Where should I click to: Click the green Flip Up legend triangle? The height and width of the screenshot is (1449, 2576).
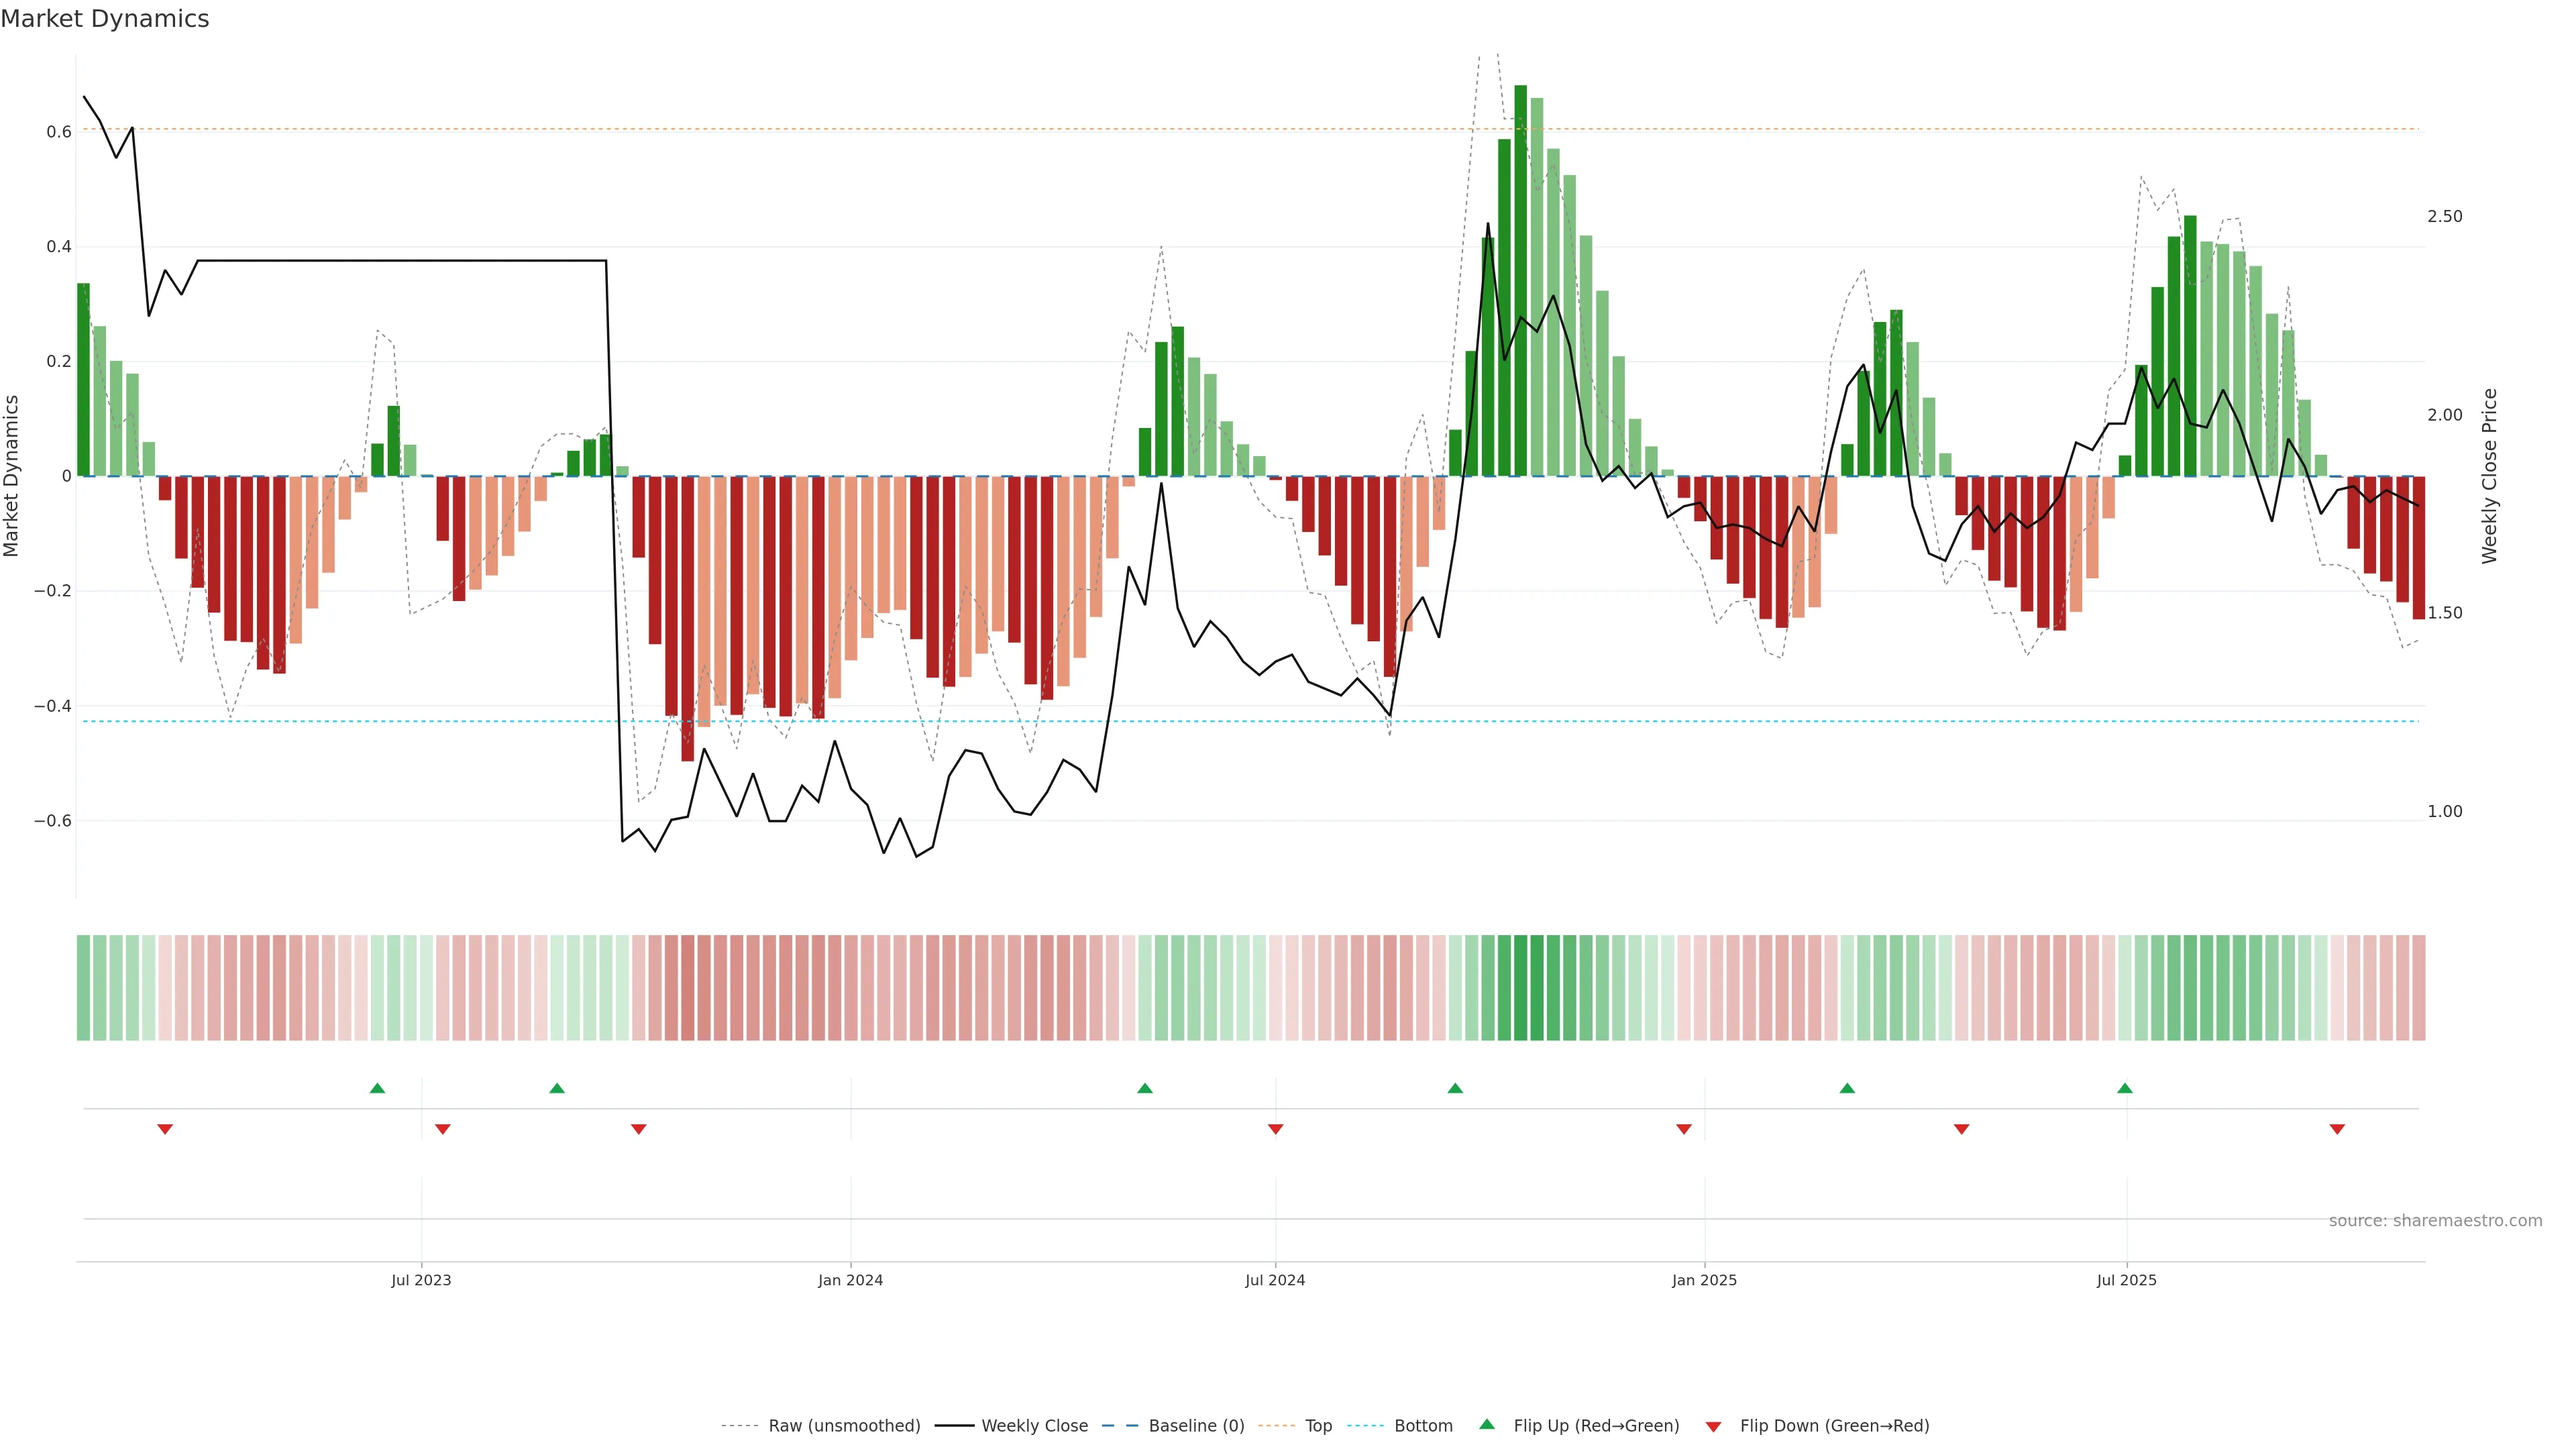pyautogui.click(x=1487, y=1424)
